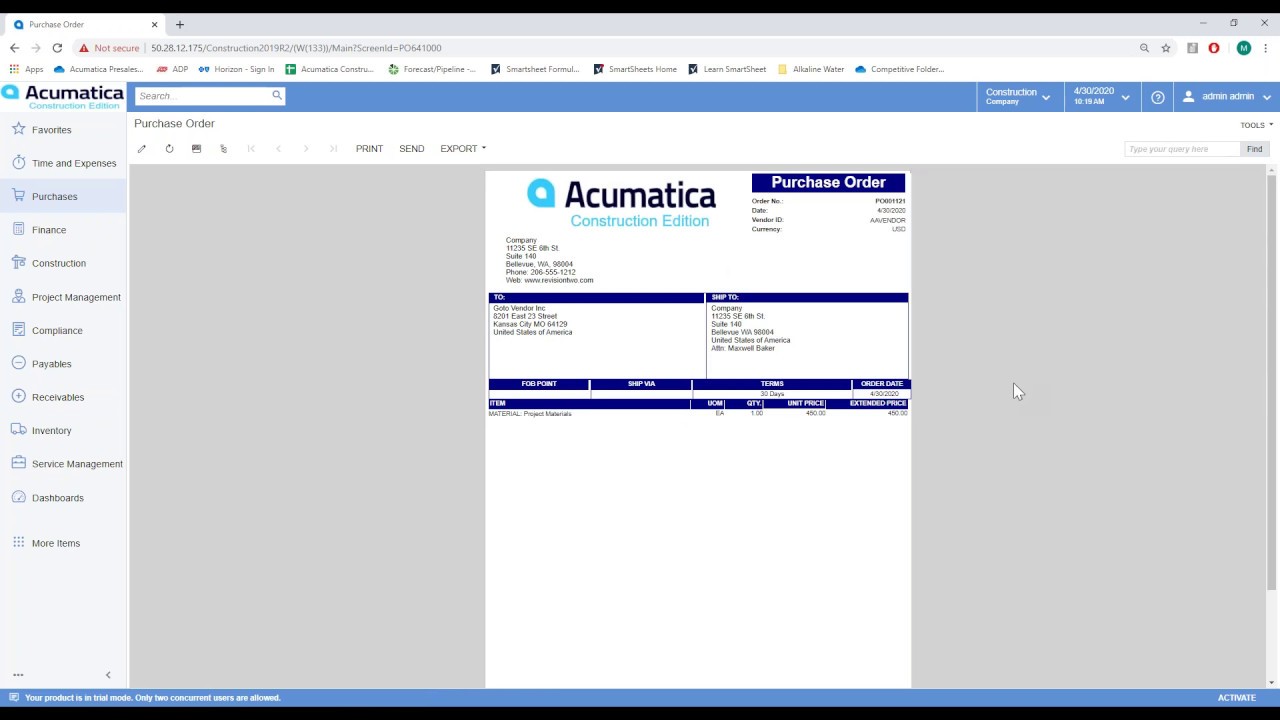Screen dimensions: 1280x720
Task: Open the Chrome profile avatar M
Action: tap(1243, 48)
